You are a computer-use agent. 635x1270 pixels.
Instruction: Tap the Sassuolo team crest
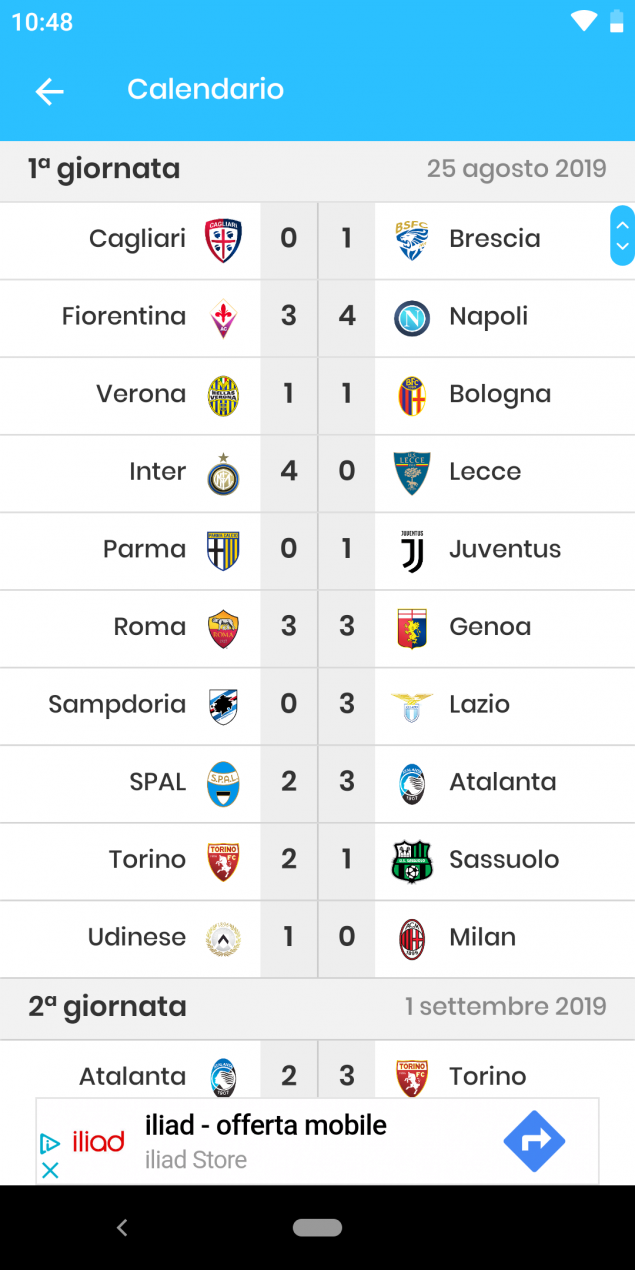412,860
